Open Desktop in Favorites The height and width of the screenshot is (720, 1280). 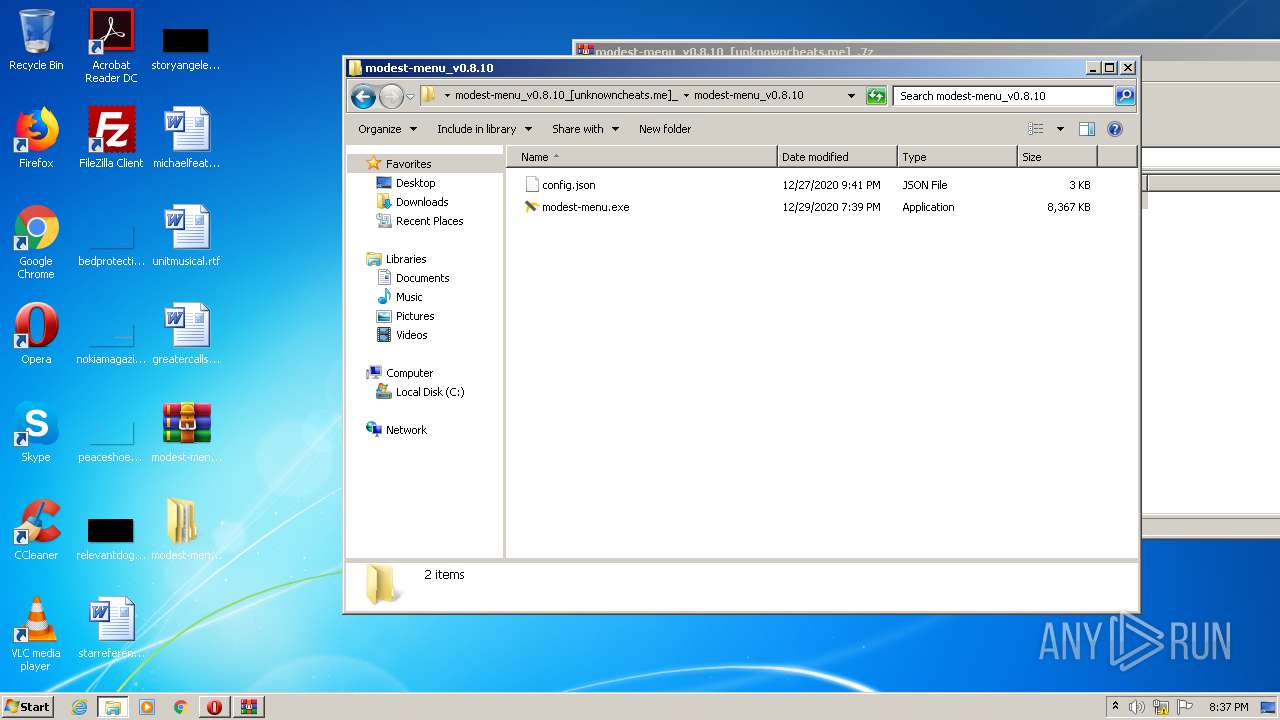coord(415,183)
